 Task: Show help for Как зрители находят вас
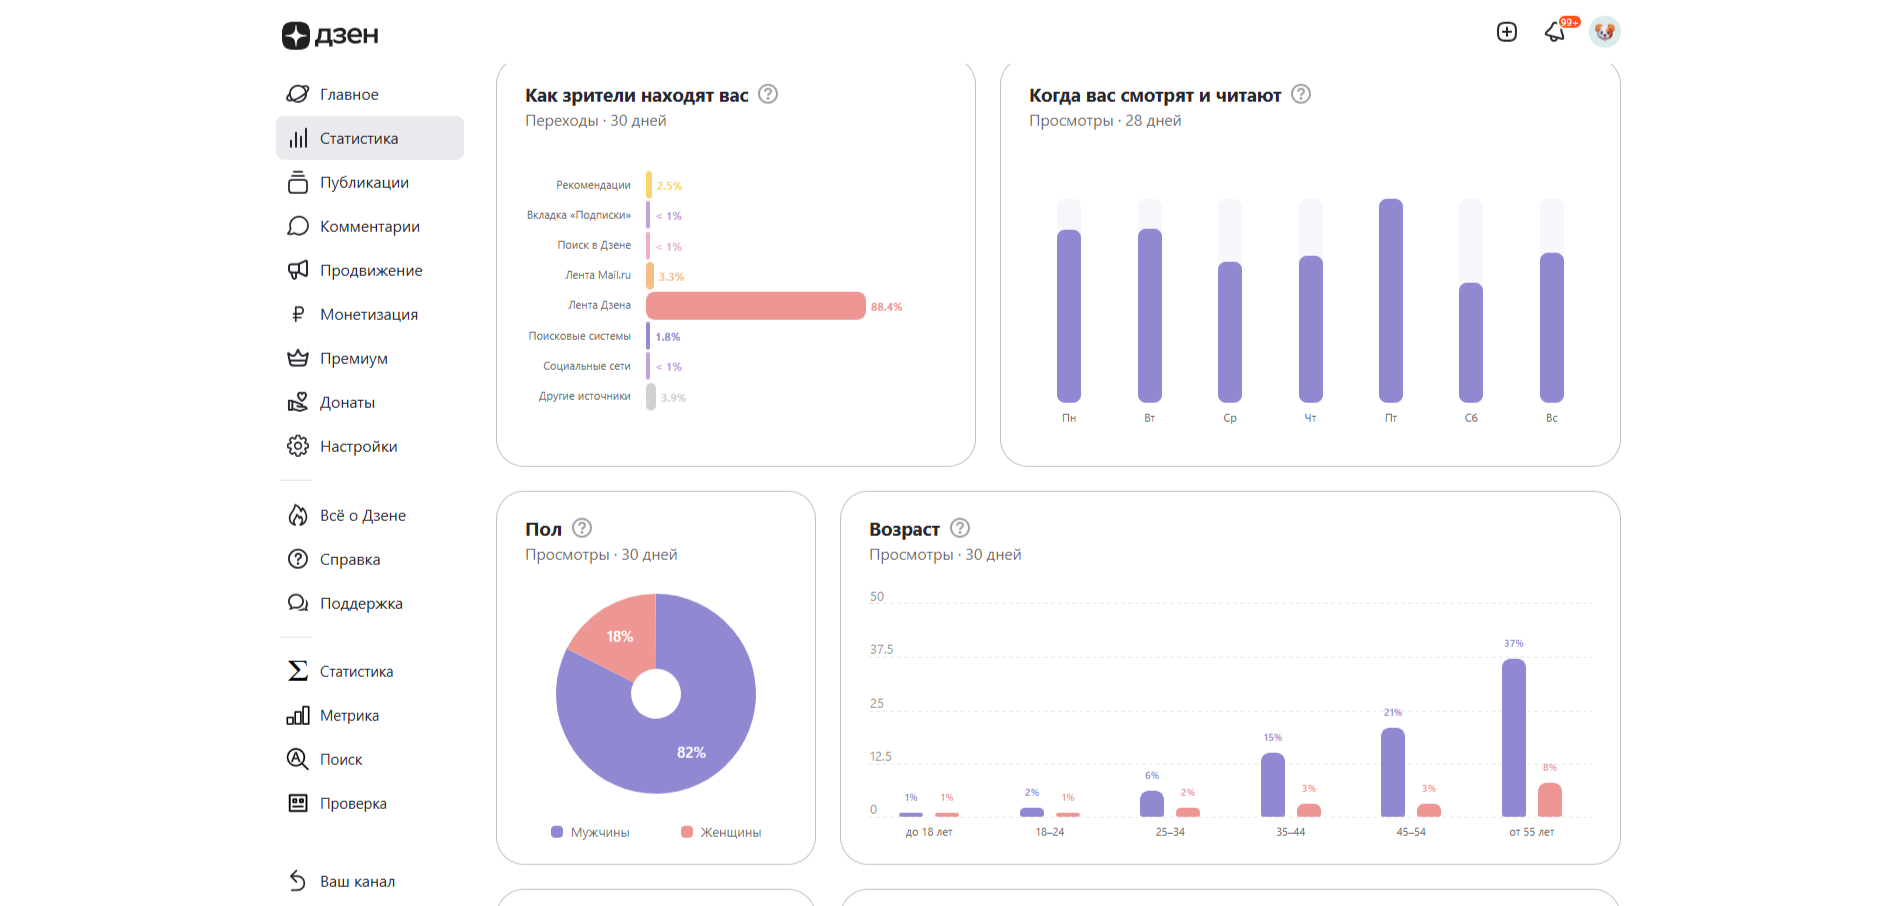click(768, 94)
